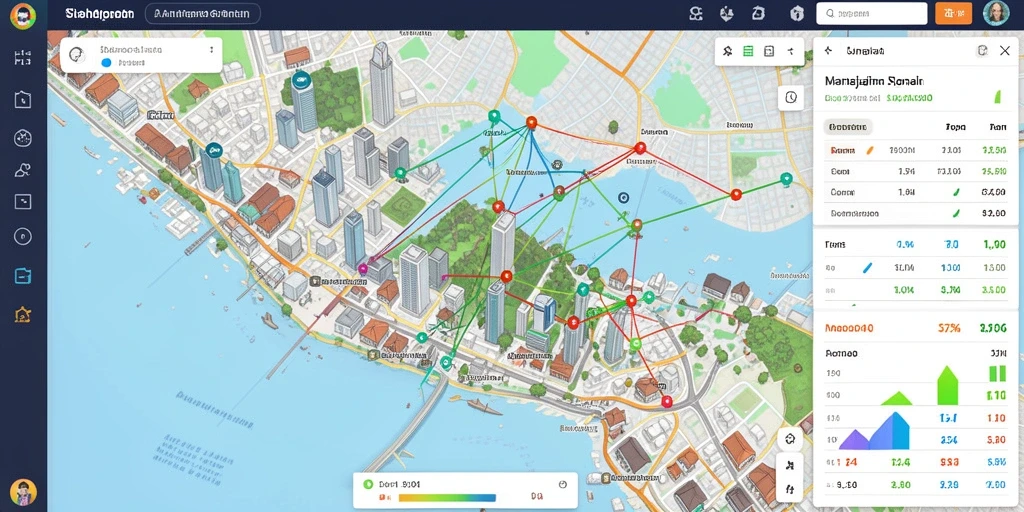Open the rounded dropdown in top bar
The width and height of the screenshot is (1024, 512).
pyautogui.click(x=202, y=13)
